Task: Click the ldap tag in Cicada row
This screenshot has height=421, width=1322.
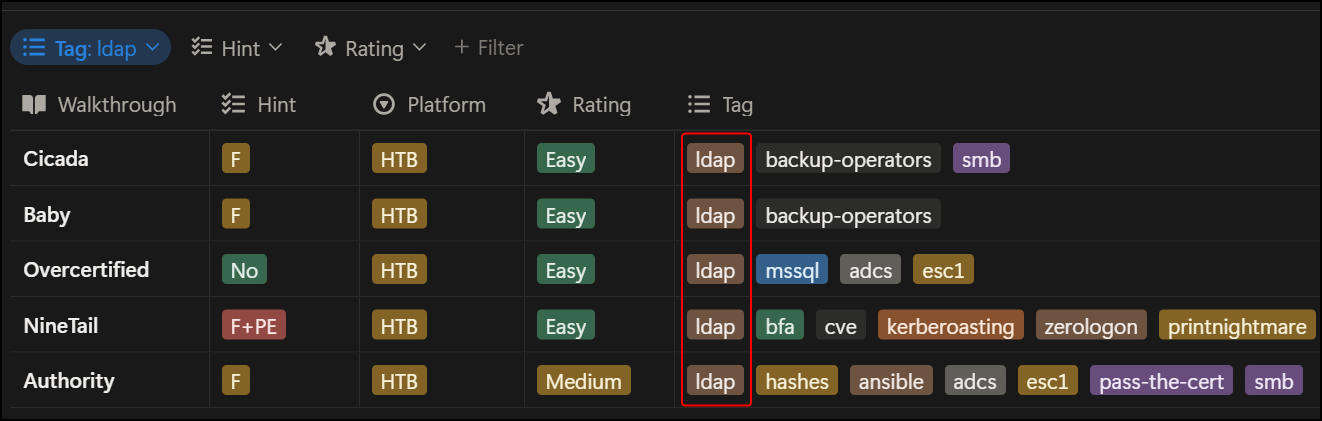Action: [715, 158]
